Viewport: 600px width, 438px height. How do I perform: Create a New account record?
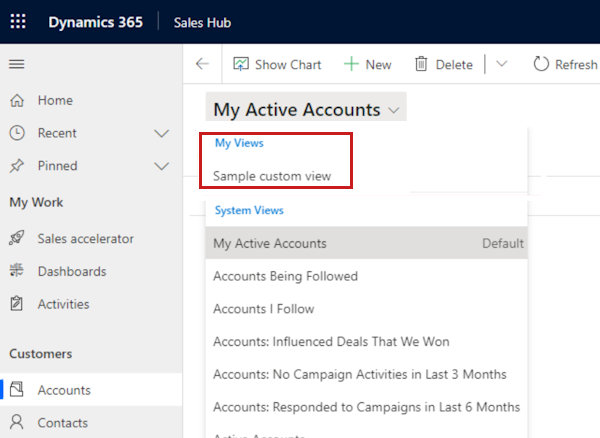click(367, 64)
